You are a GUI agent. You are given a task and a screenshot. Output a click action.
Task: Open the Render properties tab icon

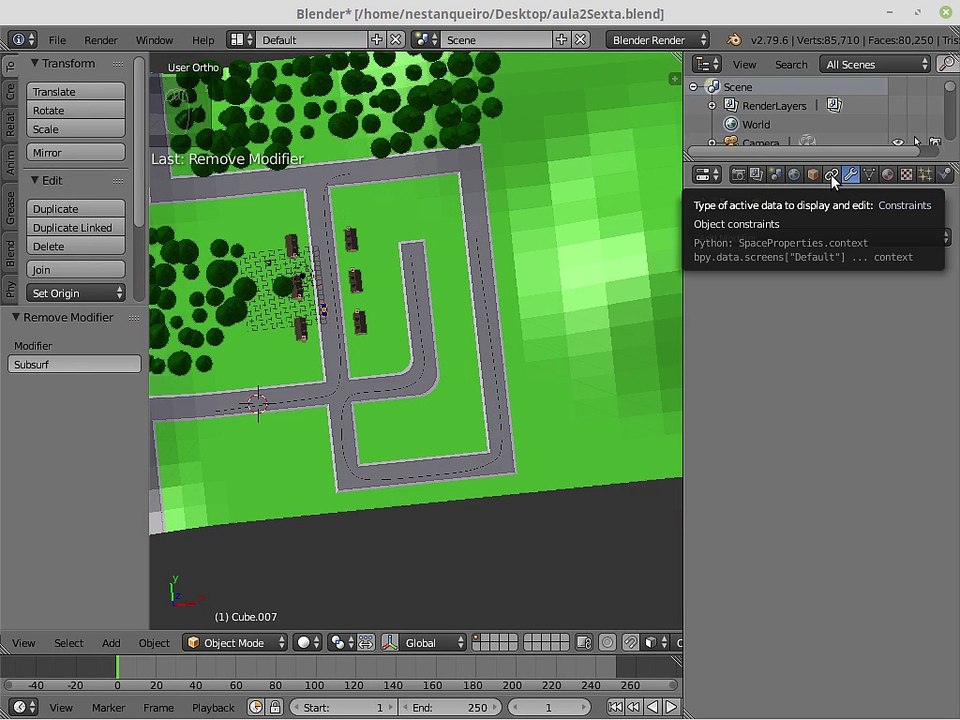coord(738,175)
